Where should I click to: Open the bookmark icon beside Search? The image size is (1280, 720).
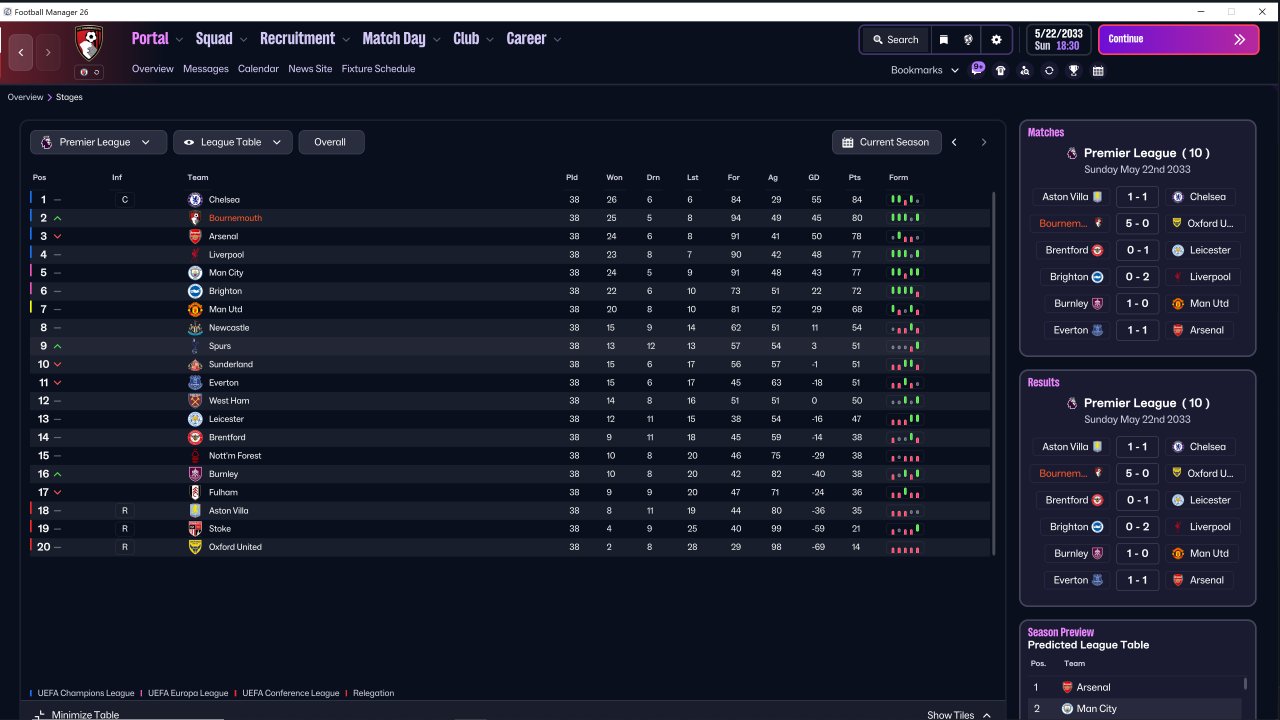pyautogui.click(x=943, y=40)
